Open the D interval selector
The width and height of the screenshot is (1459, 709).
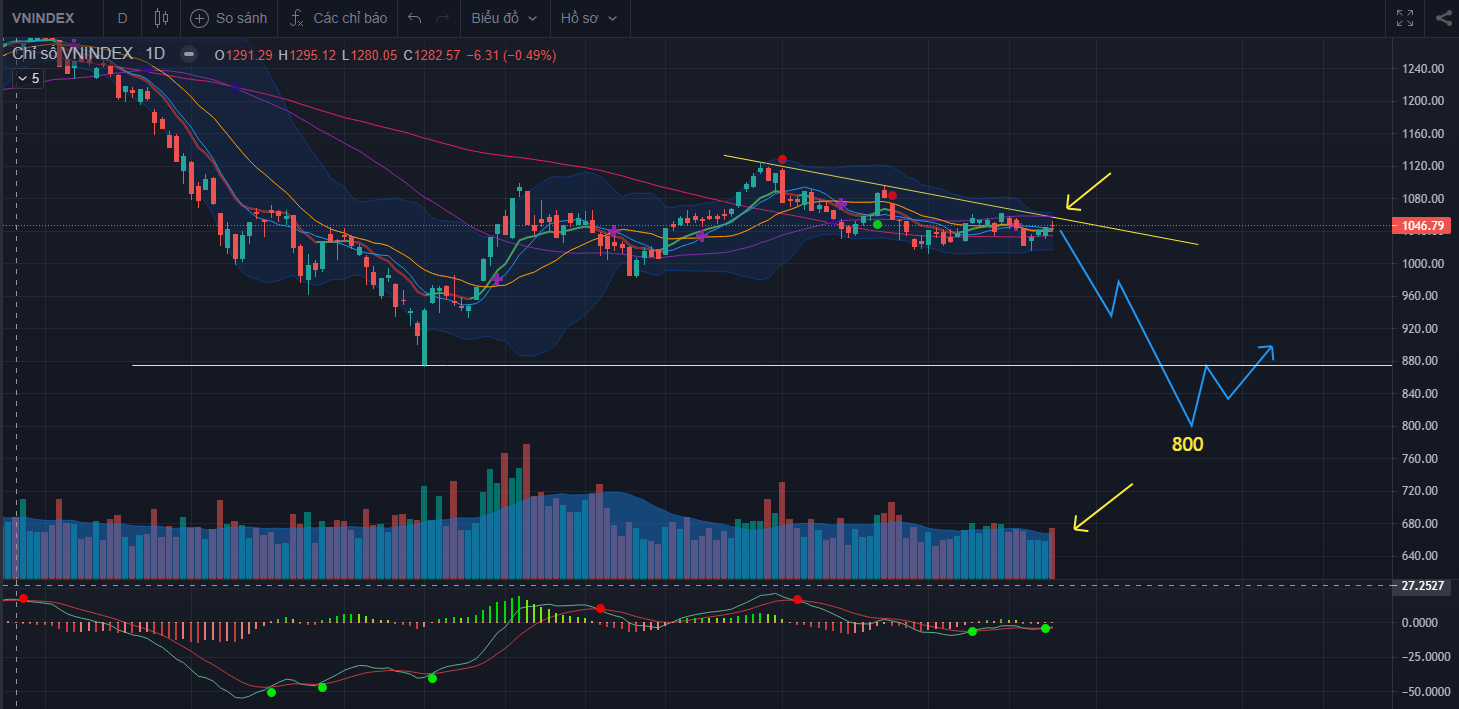pos(122,18)
